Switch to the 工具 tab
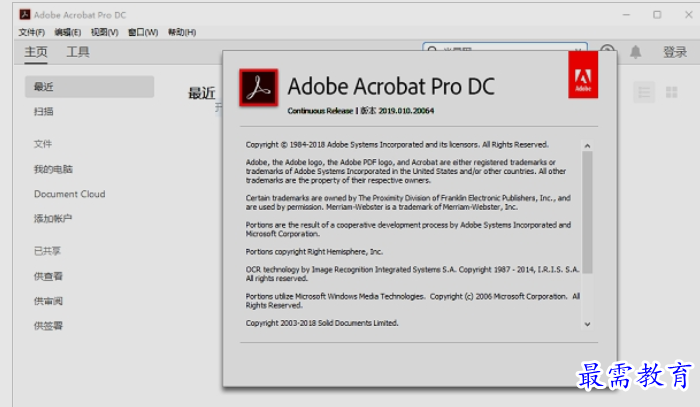The image size is (700, 407). (78, 52)
